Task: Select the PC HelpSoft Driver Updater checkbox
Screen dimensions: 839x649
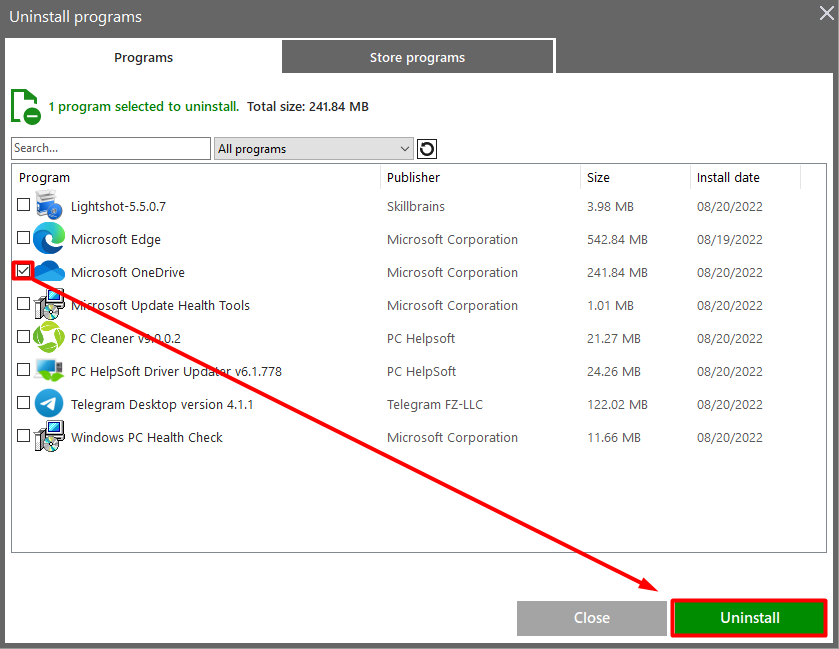Action: pos(23,370)
